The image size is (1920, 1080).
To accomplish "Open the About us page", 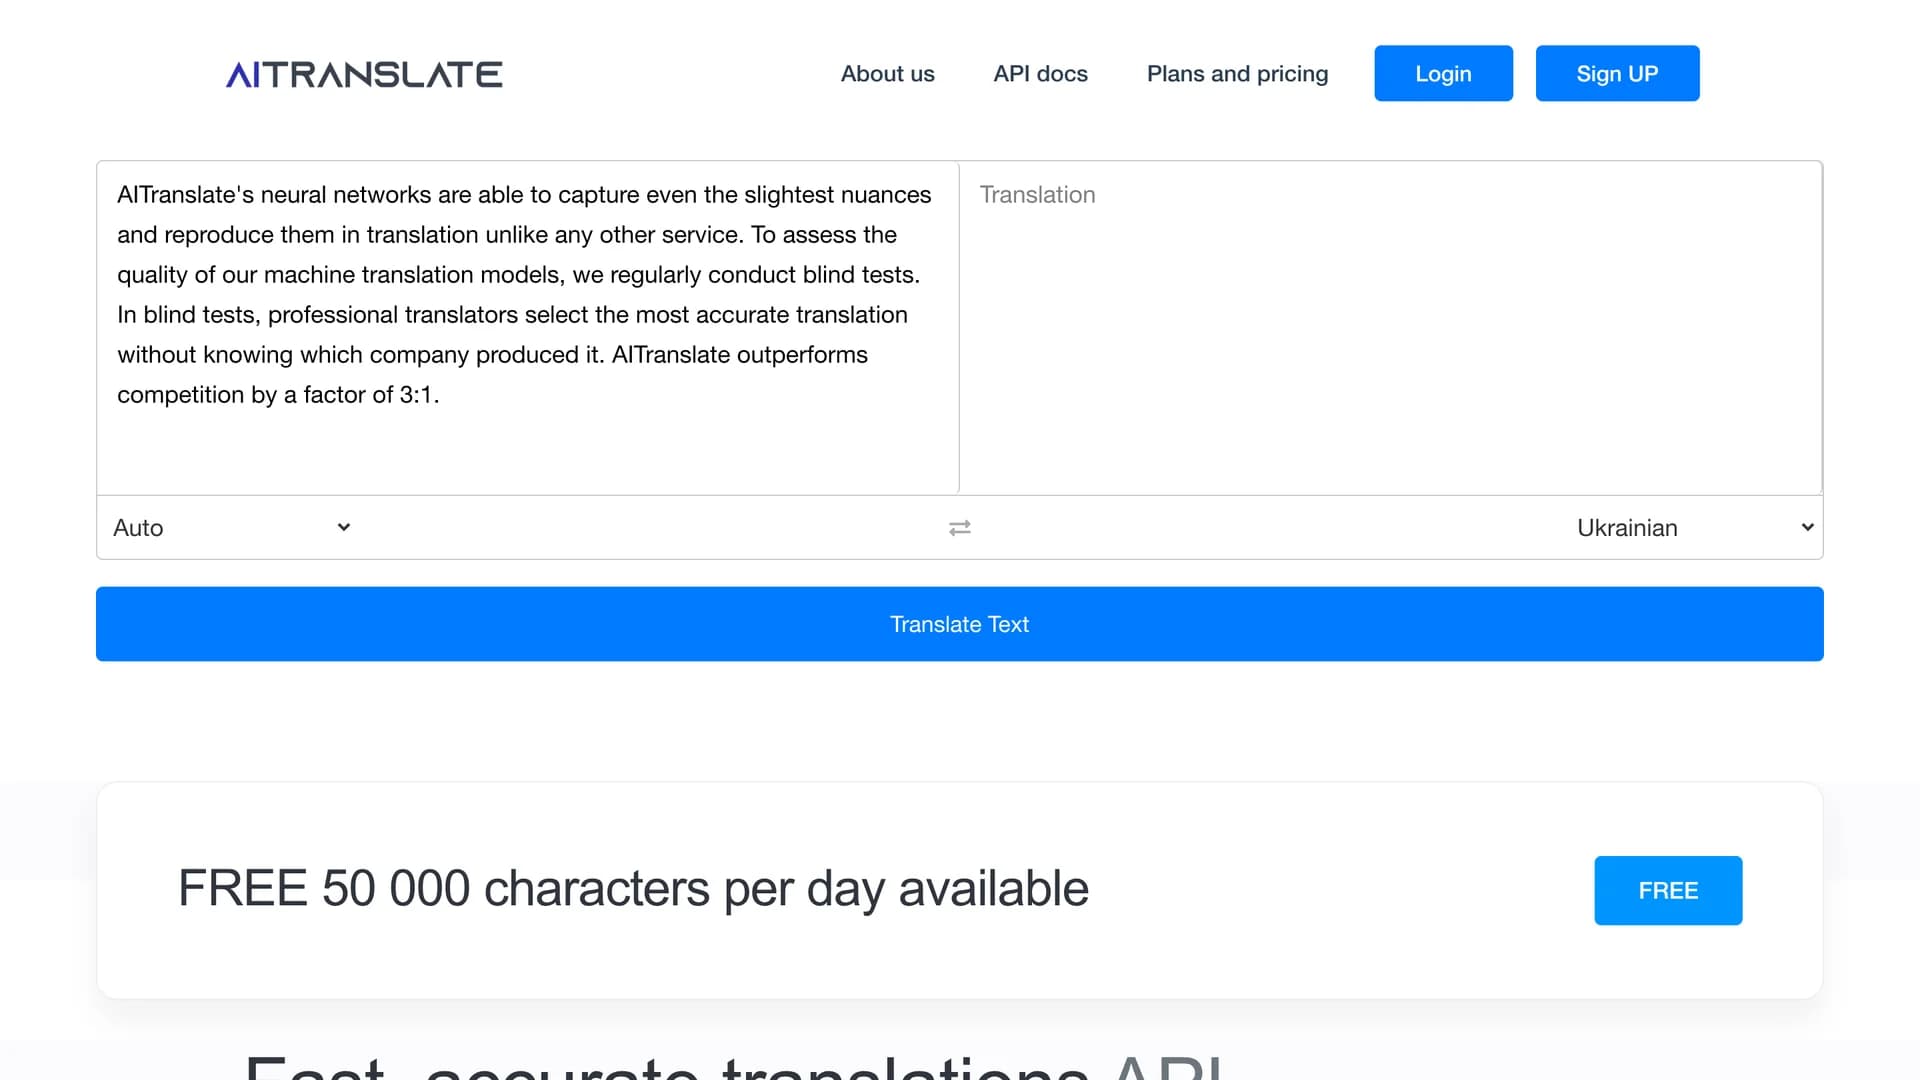I will coord(887,74).
